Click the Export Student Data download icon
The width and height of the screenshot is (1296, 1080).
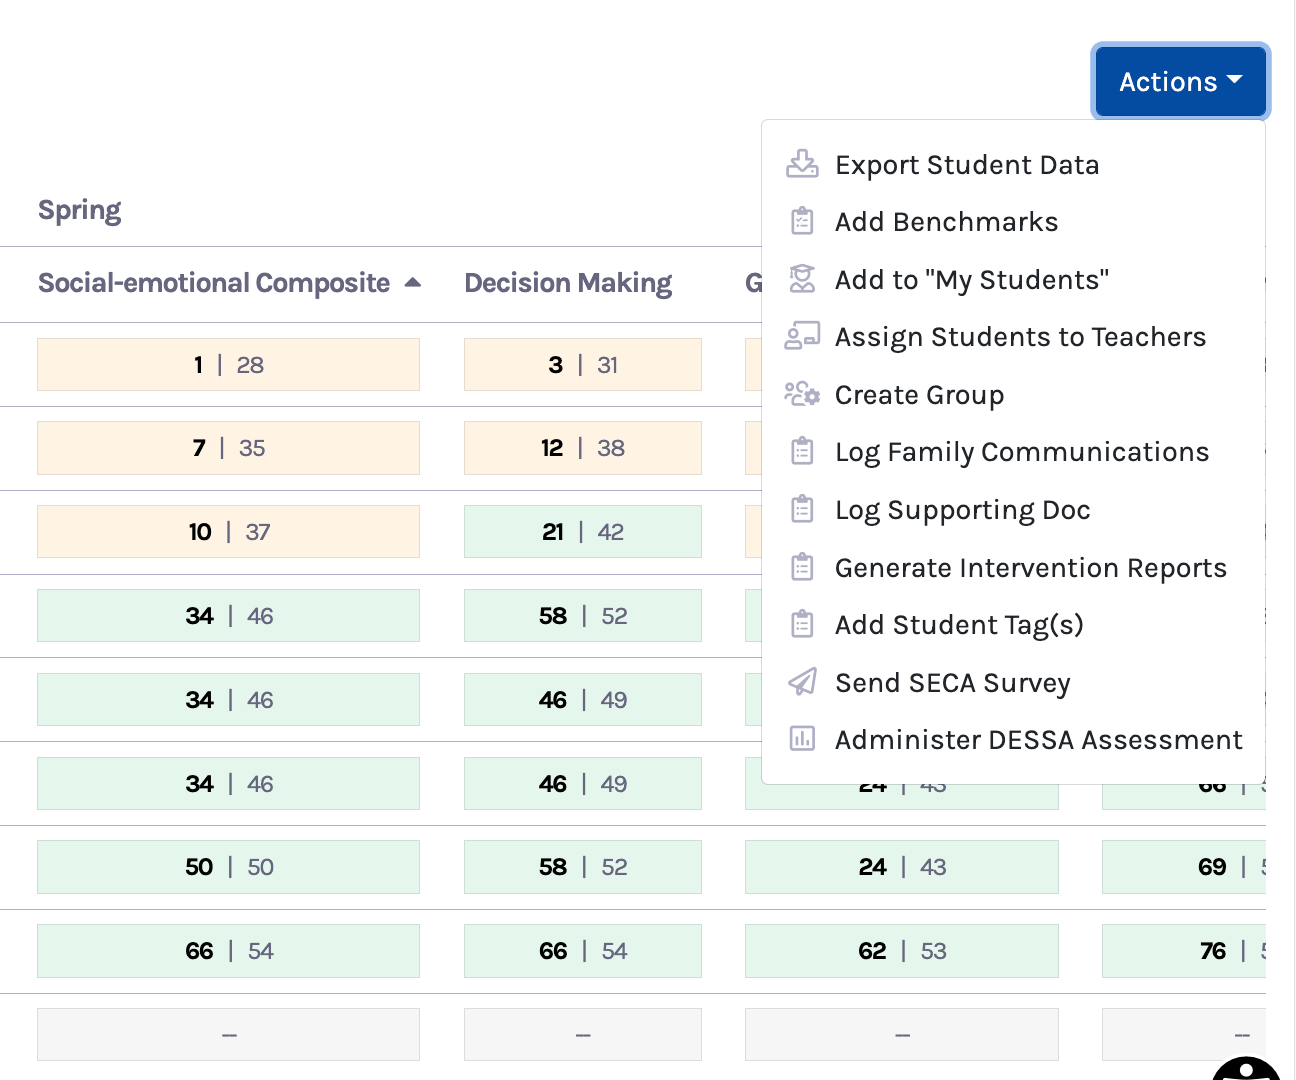(802, 163)
